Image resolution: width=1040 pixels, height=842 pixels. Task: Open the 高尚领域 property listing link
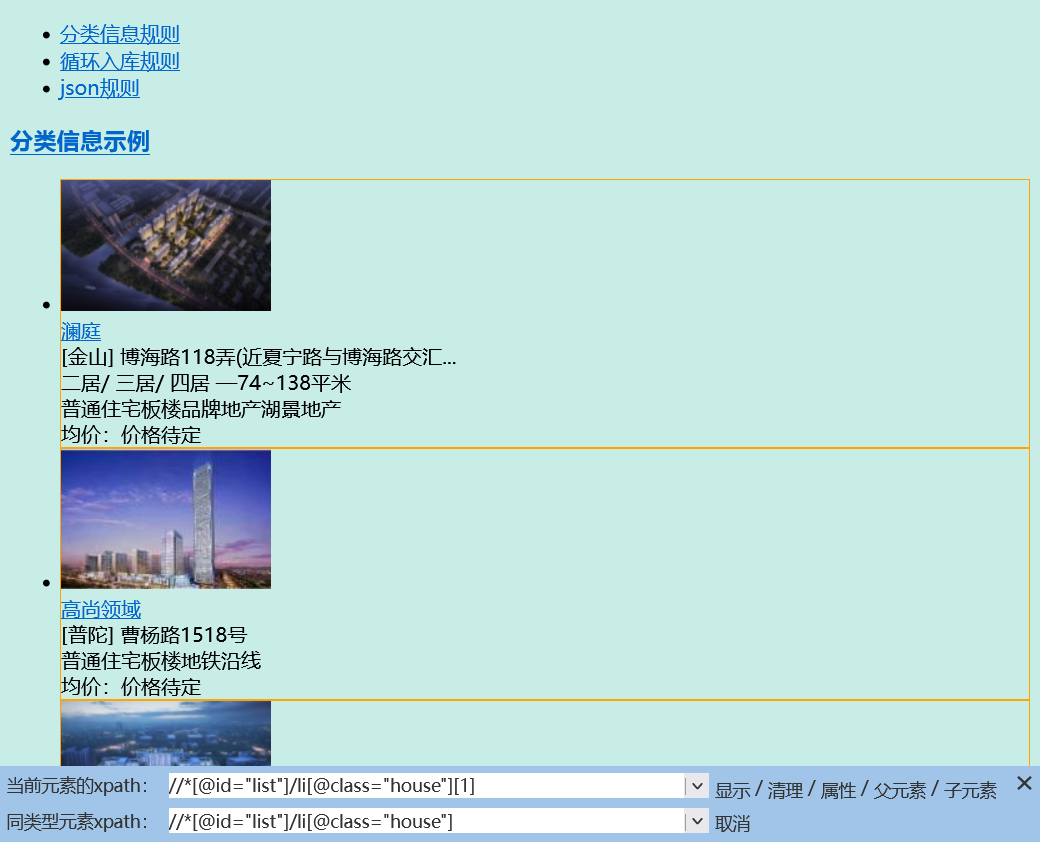(99, 609)
